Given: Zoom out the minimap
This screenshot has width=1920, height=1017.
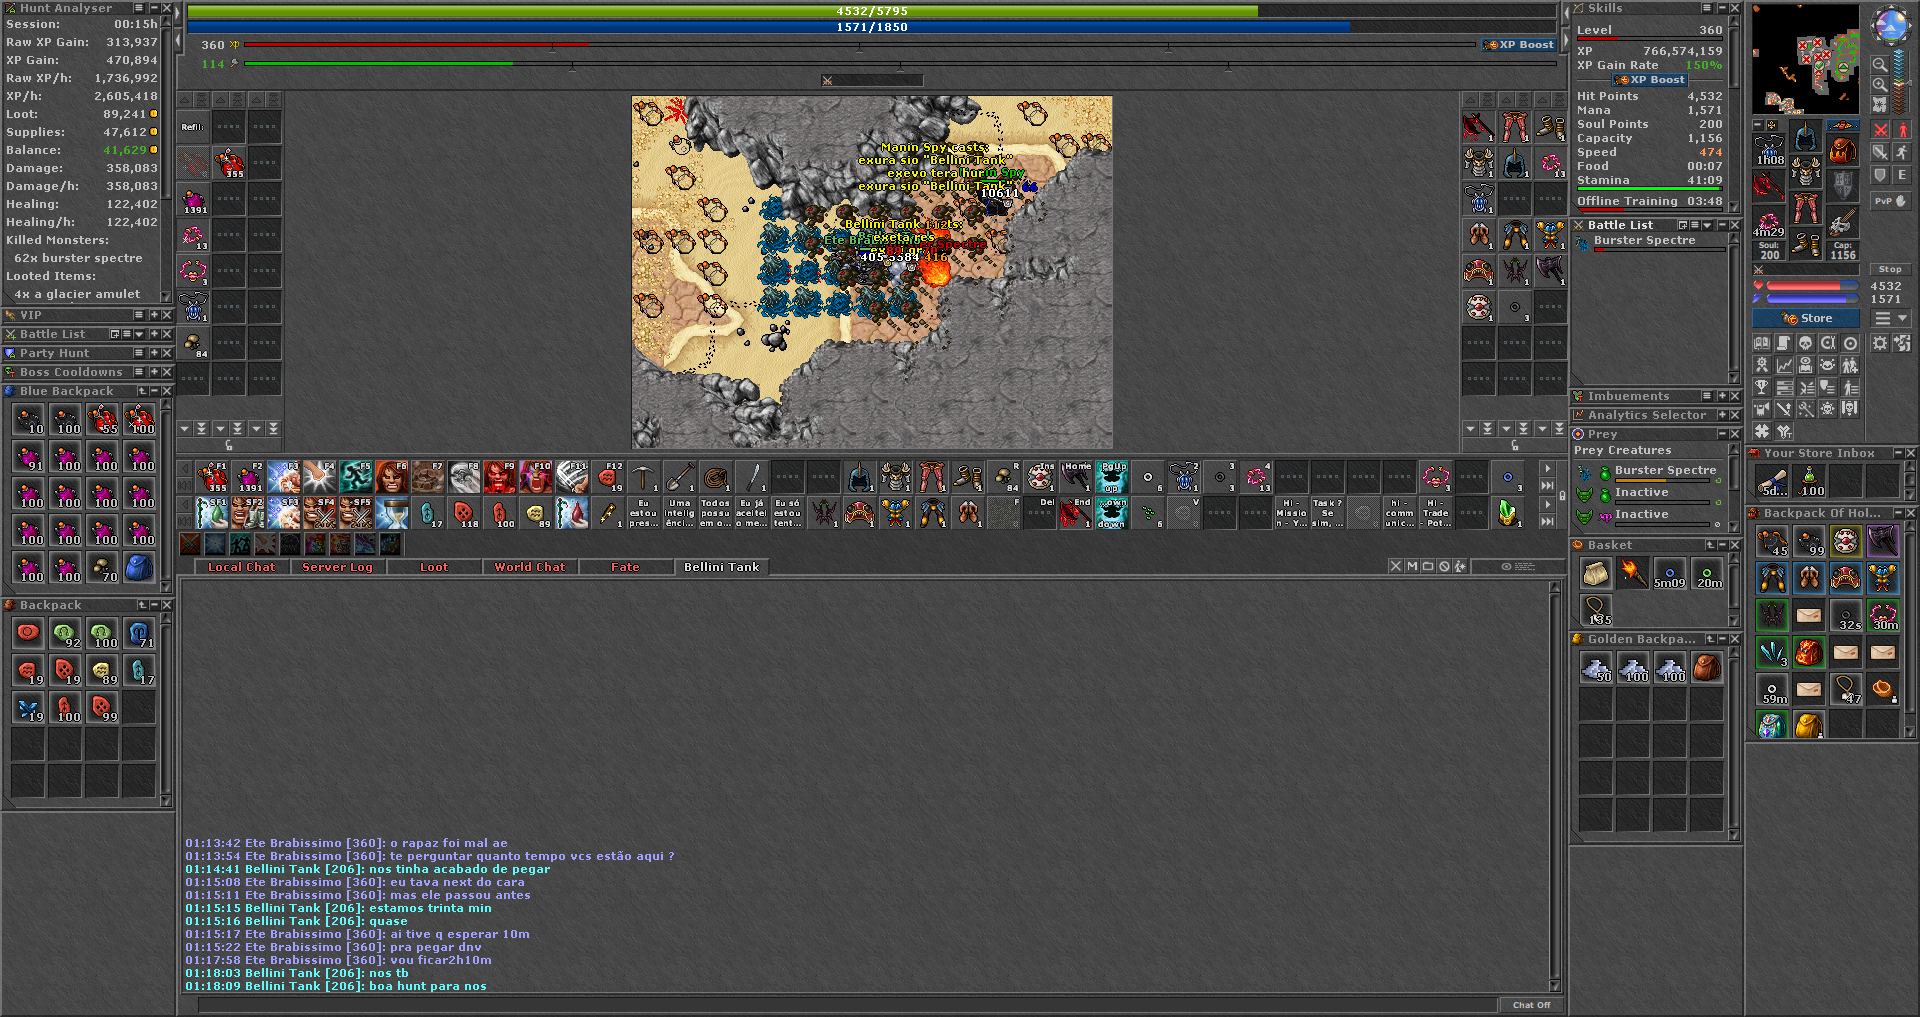Looking at the screenshot, I should point(1880,64).
